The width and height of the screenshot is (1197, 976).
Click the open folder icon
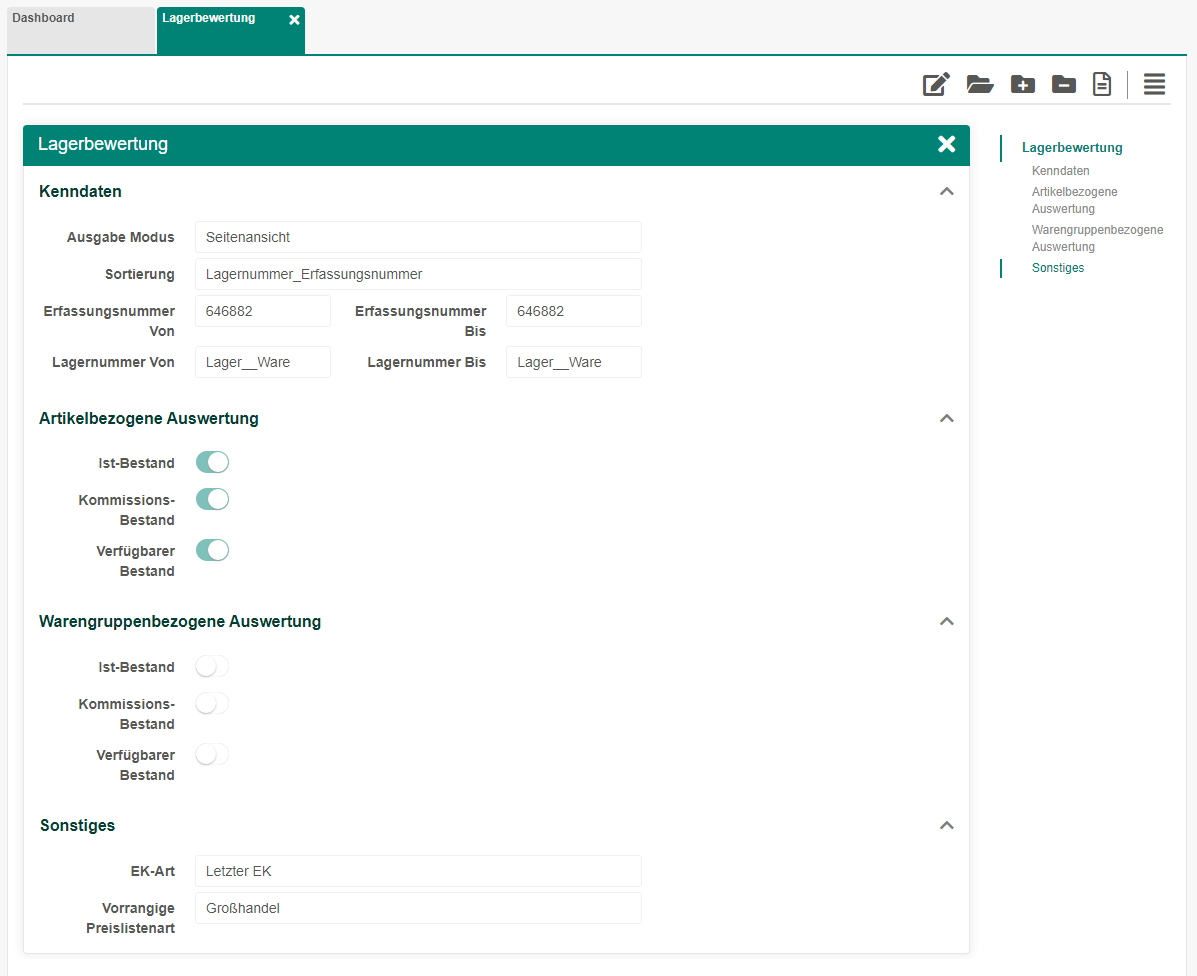pos(980,85)
